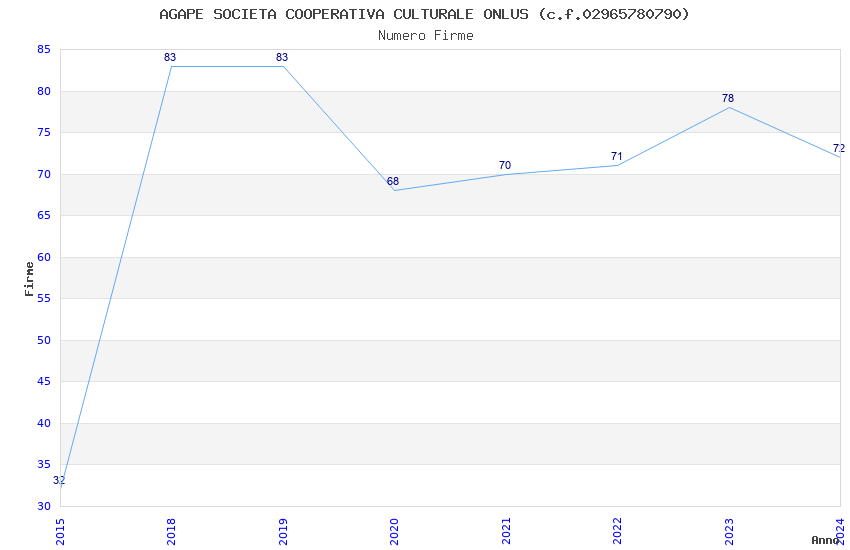Click the x-axis year label 2019
The image size is (850, 550).
coord(283,532)
